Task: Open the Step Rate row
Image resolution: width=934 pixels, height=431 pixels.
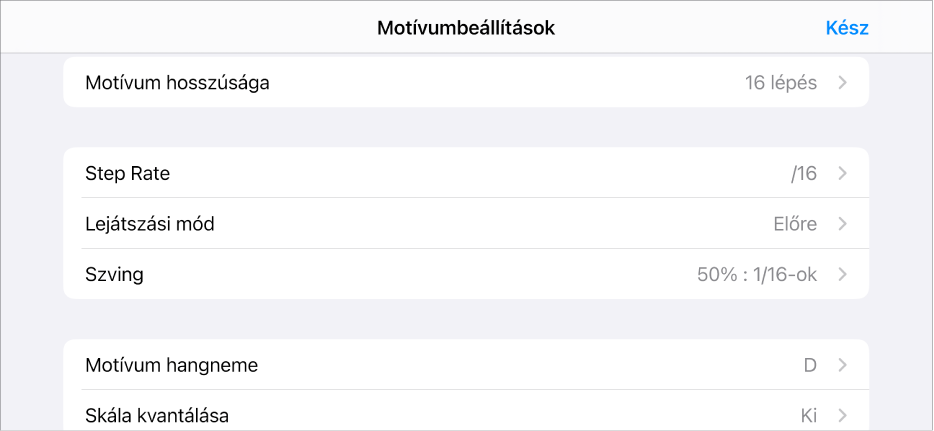Action: (128, 173)
